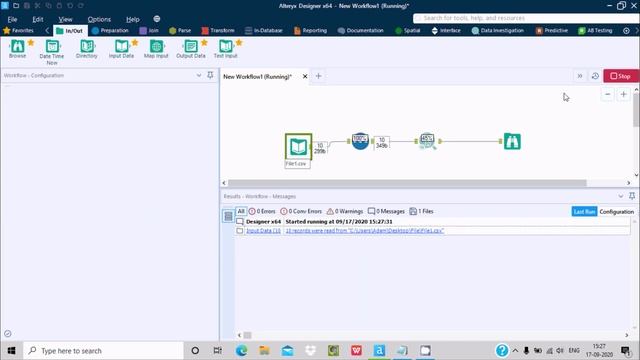Click the canvas horizontal scrollbar
Image resolution: width=640 pixels, height=360 pixels.
[x=407, y=183]
